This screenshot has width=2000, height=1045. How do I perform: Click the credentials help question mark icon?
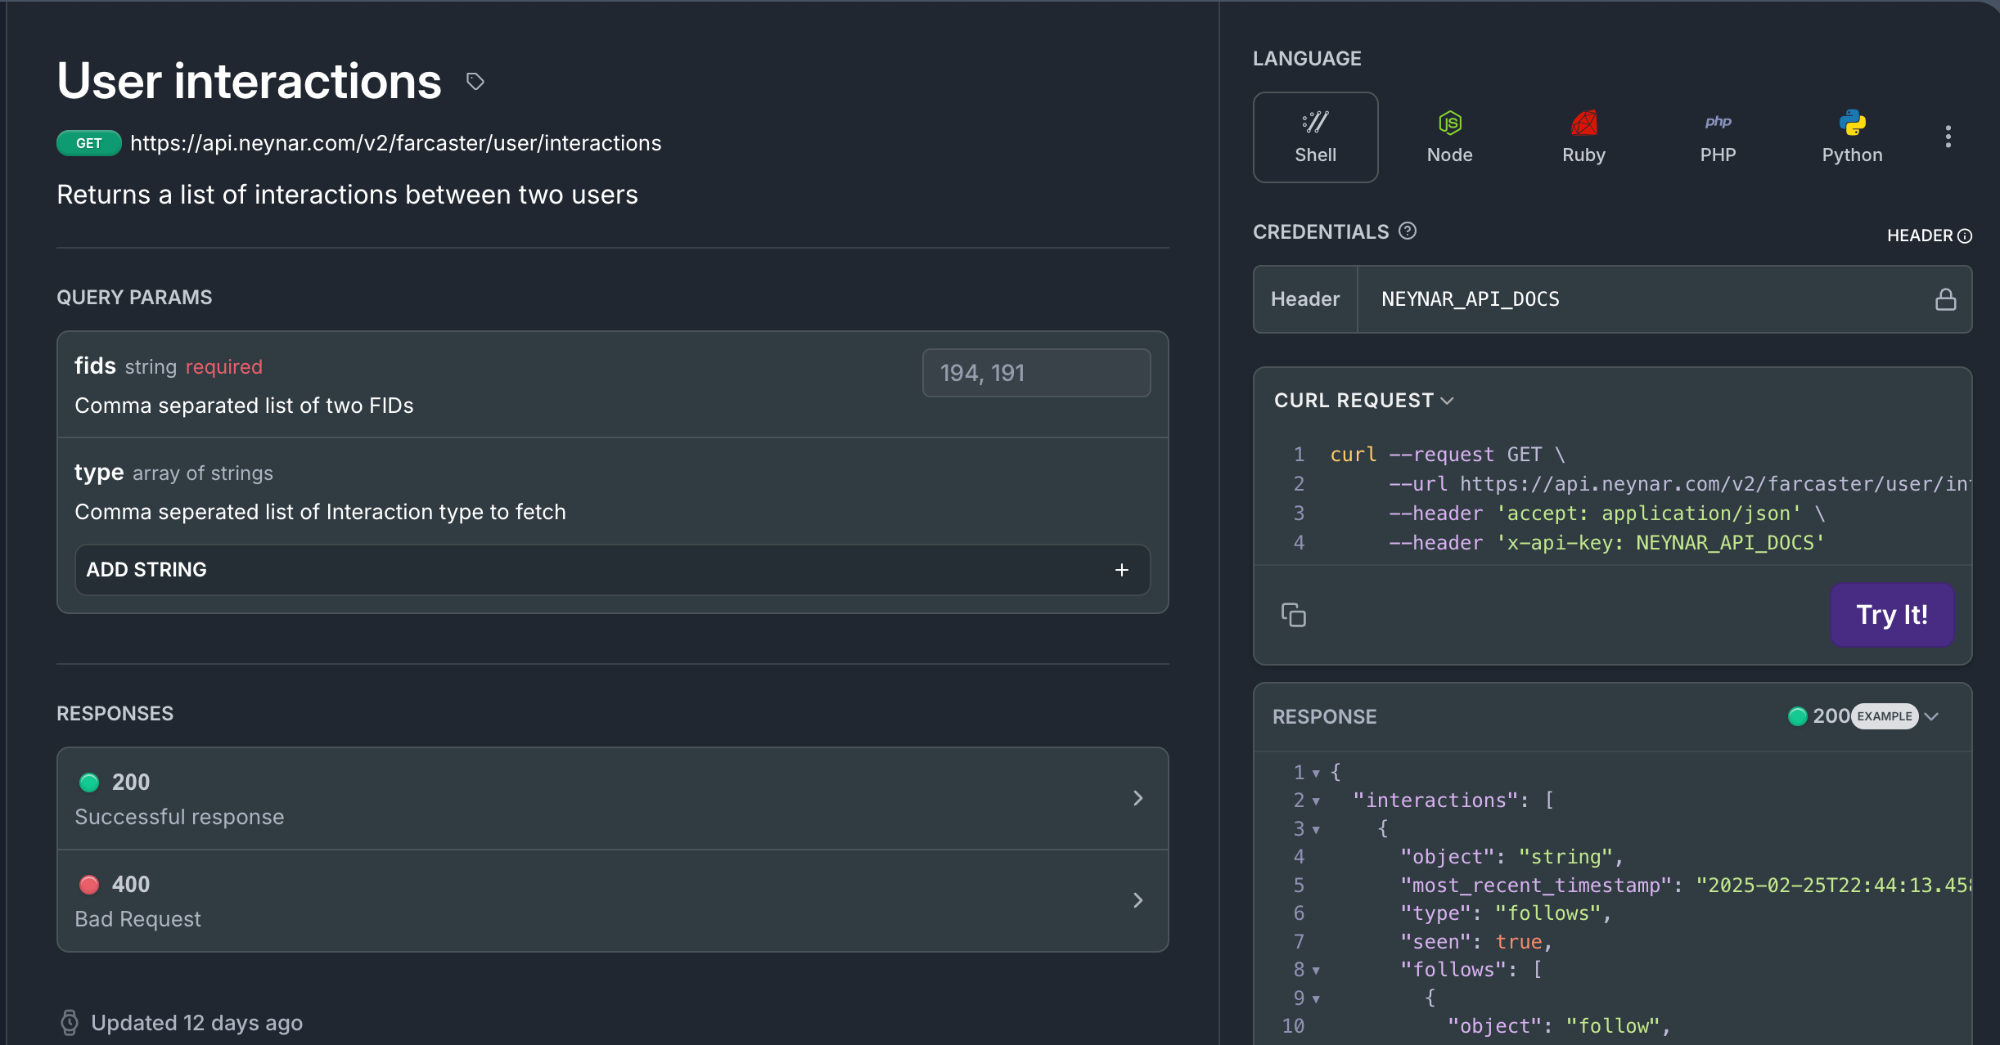click(1407, 231)
